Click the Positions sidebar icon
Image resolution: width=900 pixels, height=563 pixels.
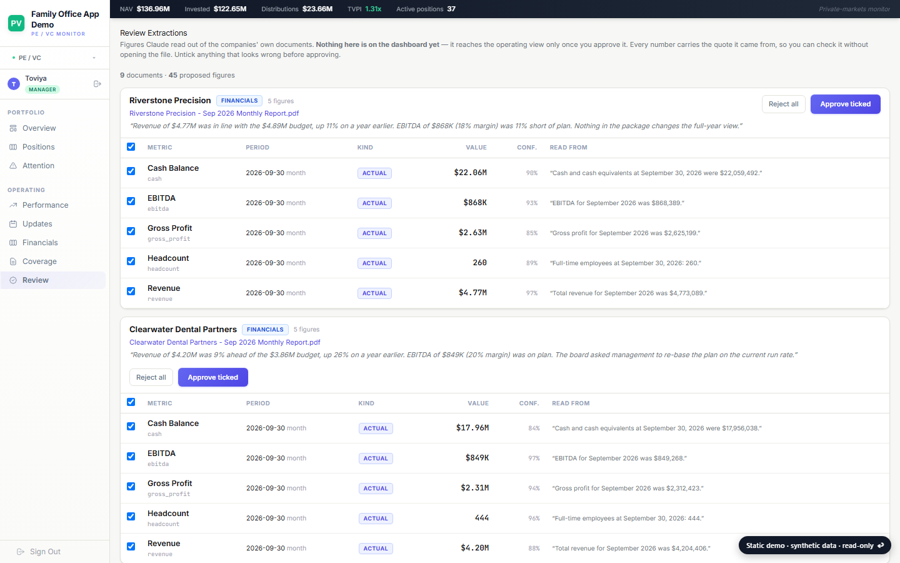tap(13, 147)
